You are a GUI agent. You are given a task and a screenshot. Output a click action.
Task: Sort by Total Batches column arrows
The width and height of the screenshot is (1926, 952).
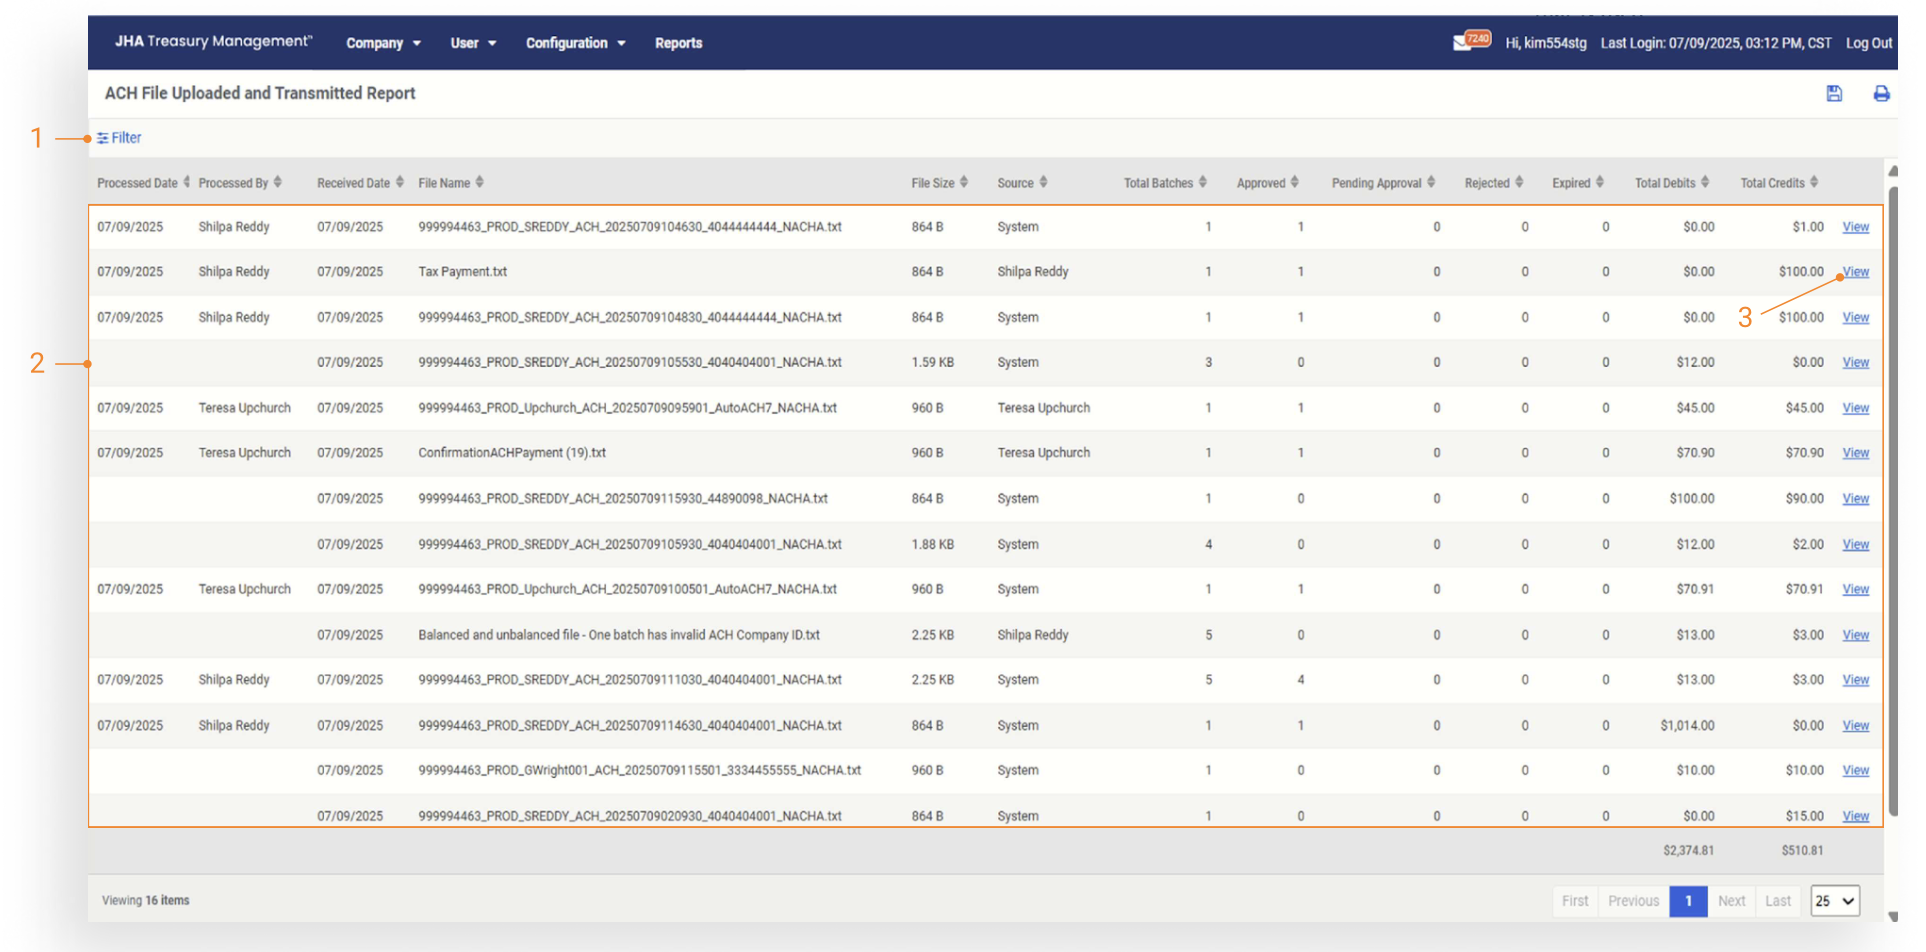pos(1202,182)
